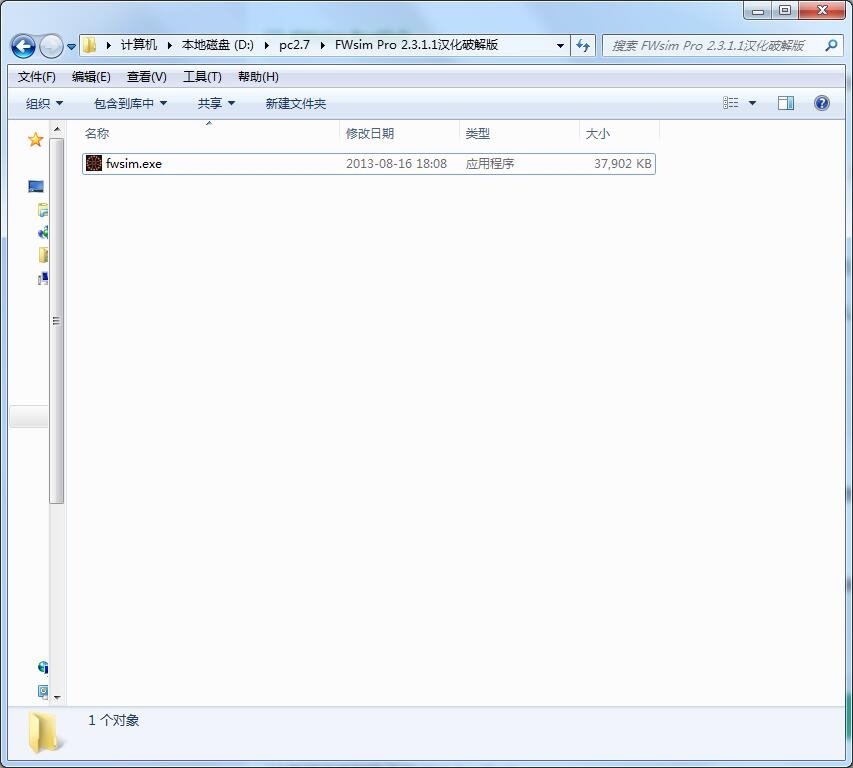
Task: Sort files by 修改日期 column header
Action: click(370, 133)
